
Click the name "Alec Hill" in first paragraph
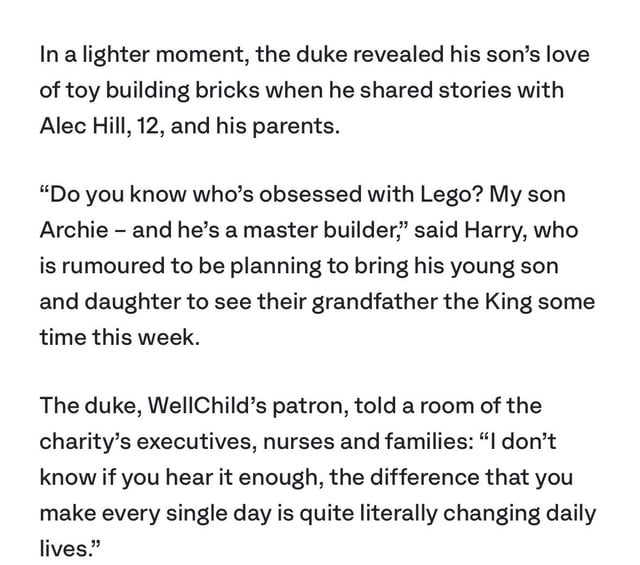coord(85,125)
